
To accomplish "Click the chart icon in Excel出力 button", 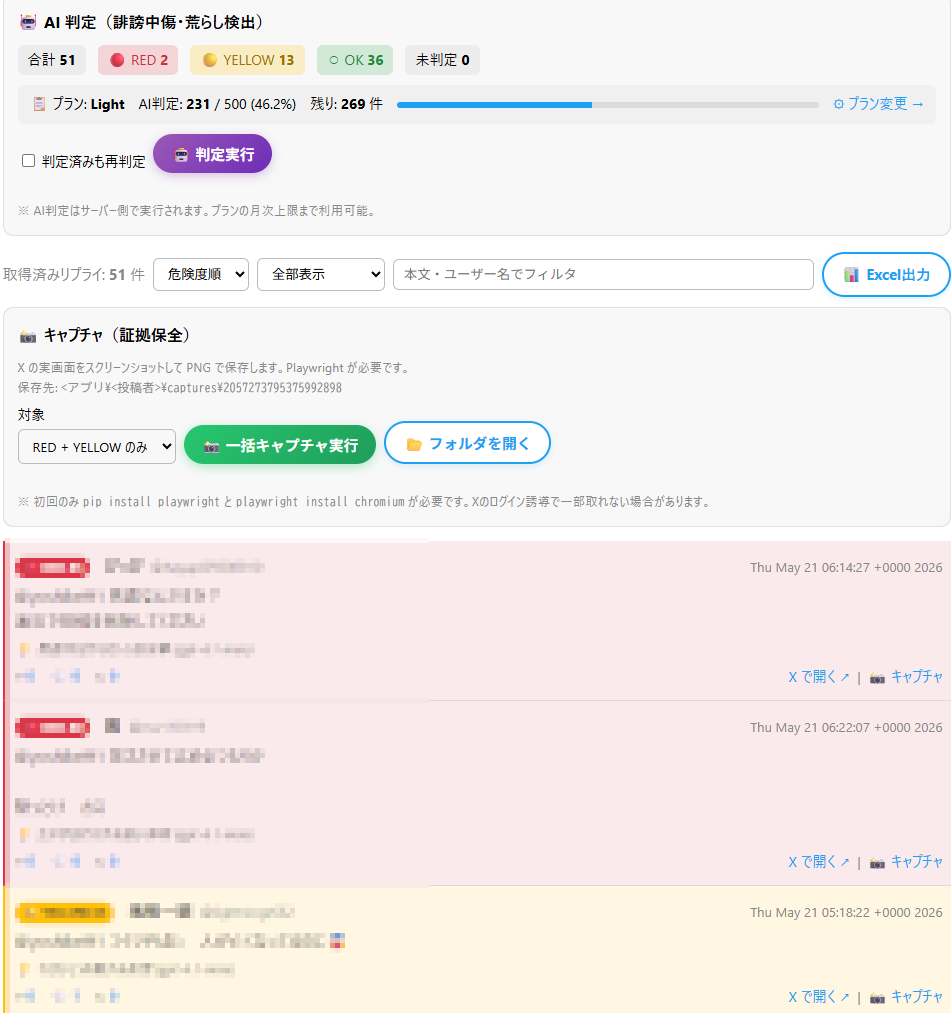I will point(851,275).
